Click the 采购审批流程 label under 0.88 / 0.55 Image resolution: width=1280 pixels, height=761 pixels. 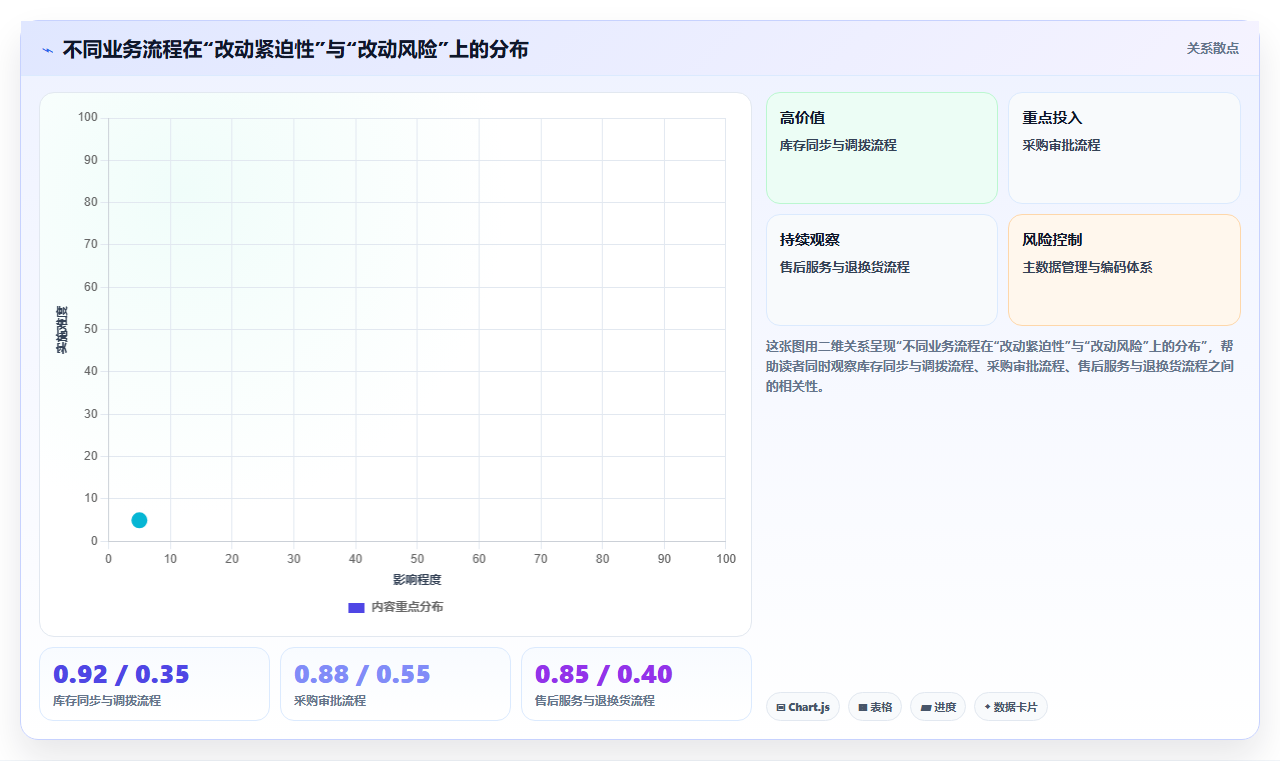330,701
